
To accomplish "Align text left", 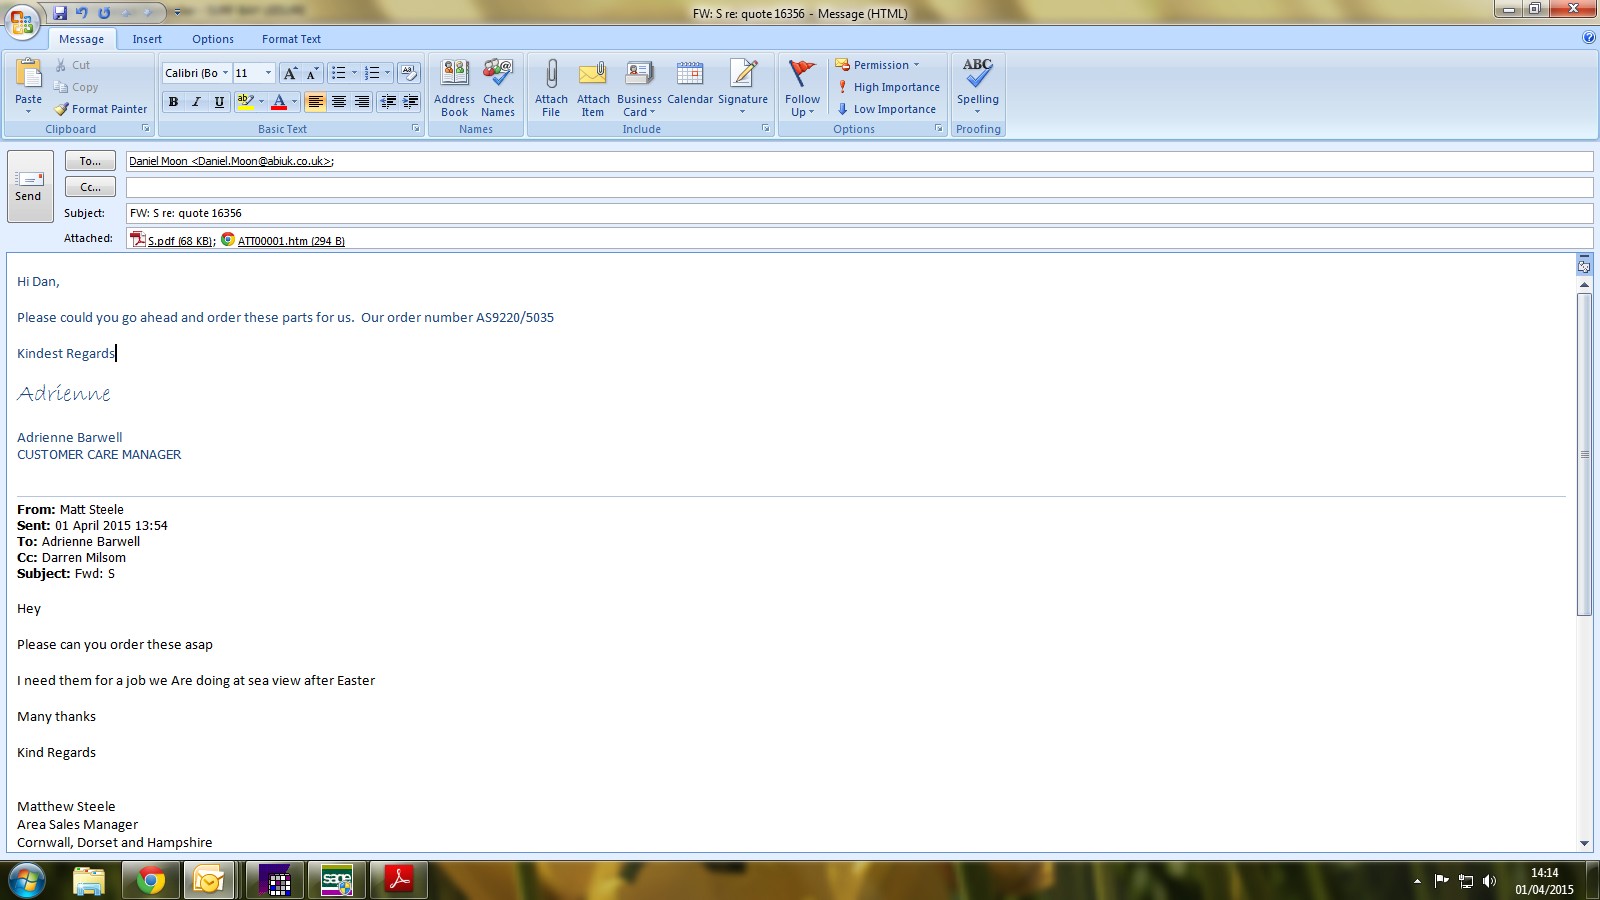I will [316, 102].
